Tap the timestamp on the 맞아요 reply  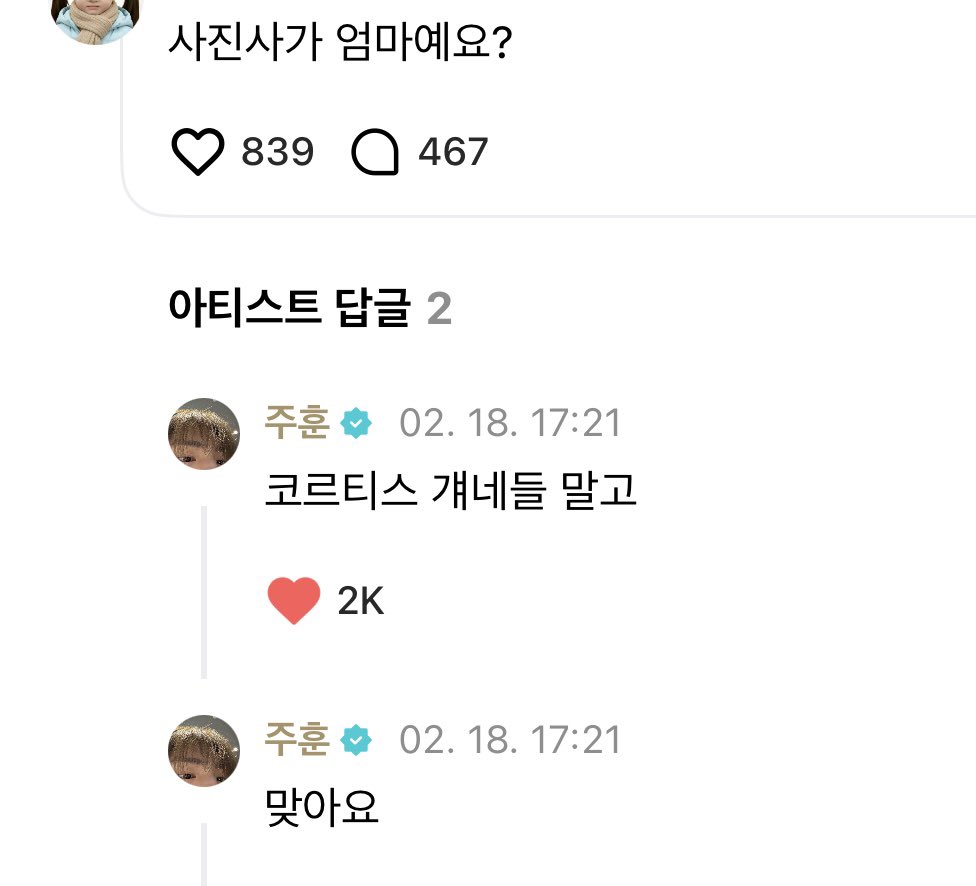[x=510, y=741]
